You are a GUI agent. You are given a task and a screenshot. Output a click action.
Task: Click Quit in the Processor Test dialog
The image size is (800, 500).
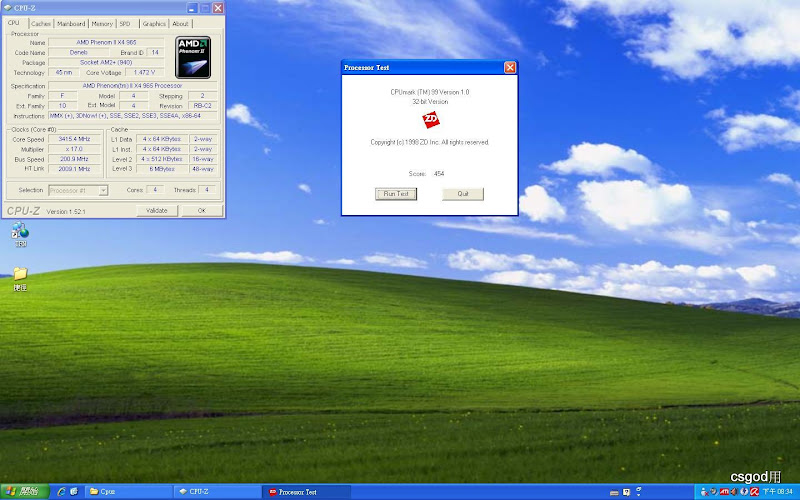pyautogui.click(x=463, y=194)
